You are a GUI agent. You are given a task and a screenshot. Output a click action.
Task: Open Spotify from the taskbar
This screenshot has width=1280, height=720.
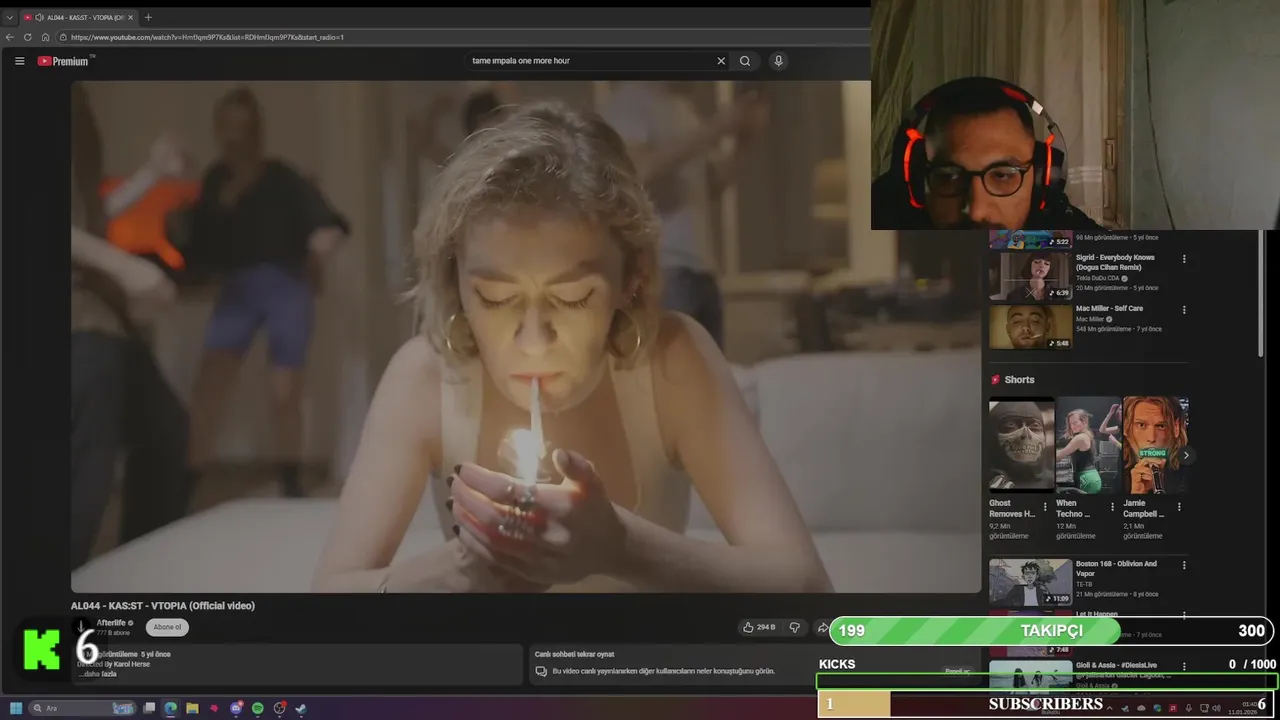(257, 708)
